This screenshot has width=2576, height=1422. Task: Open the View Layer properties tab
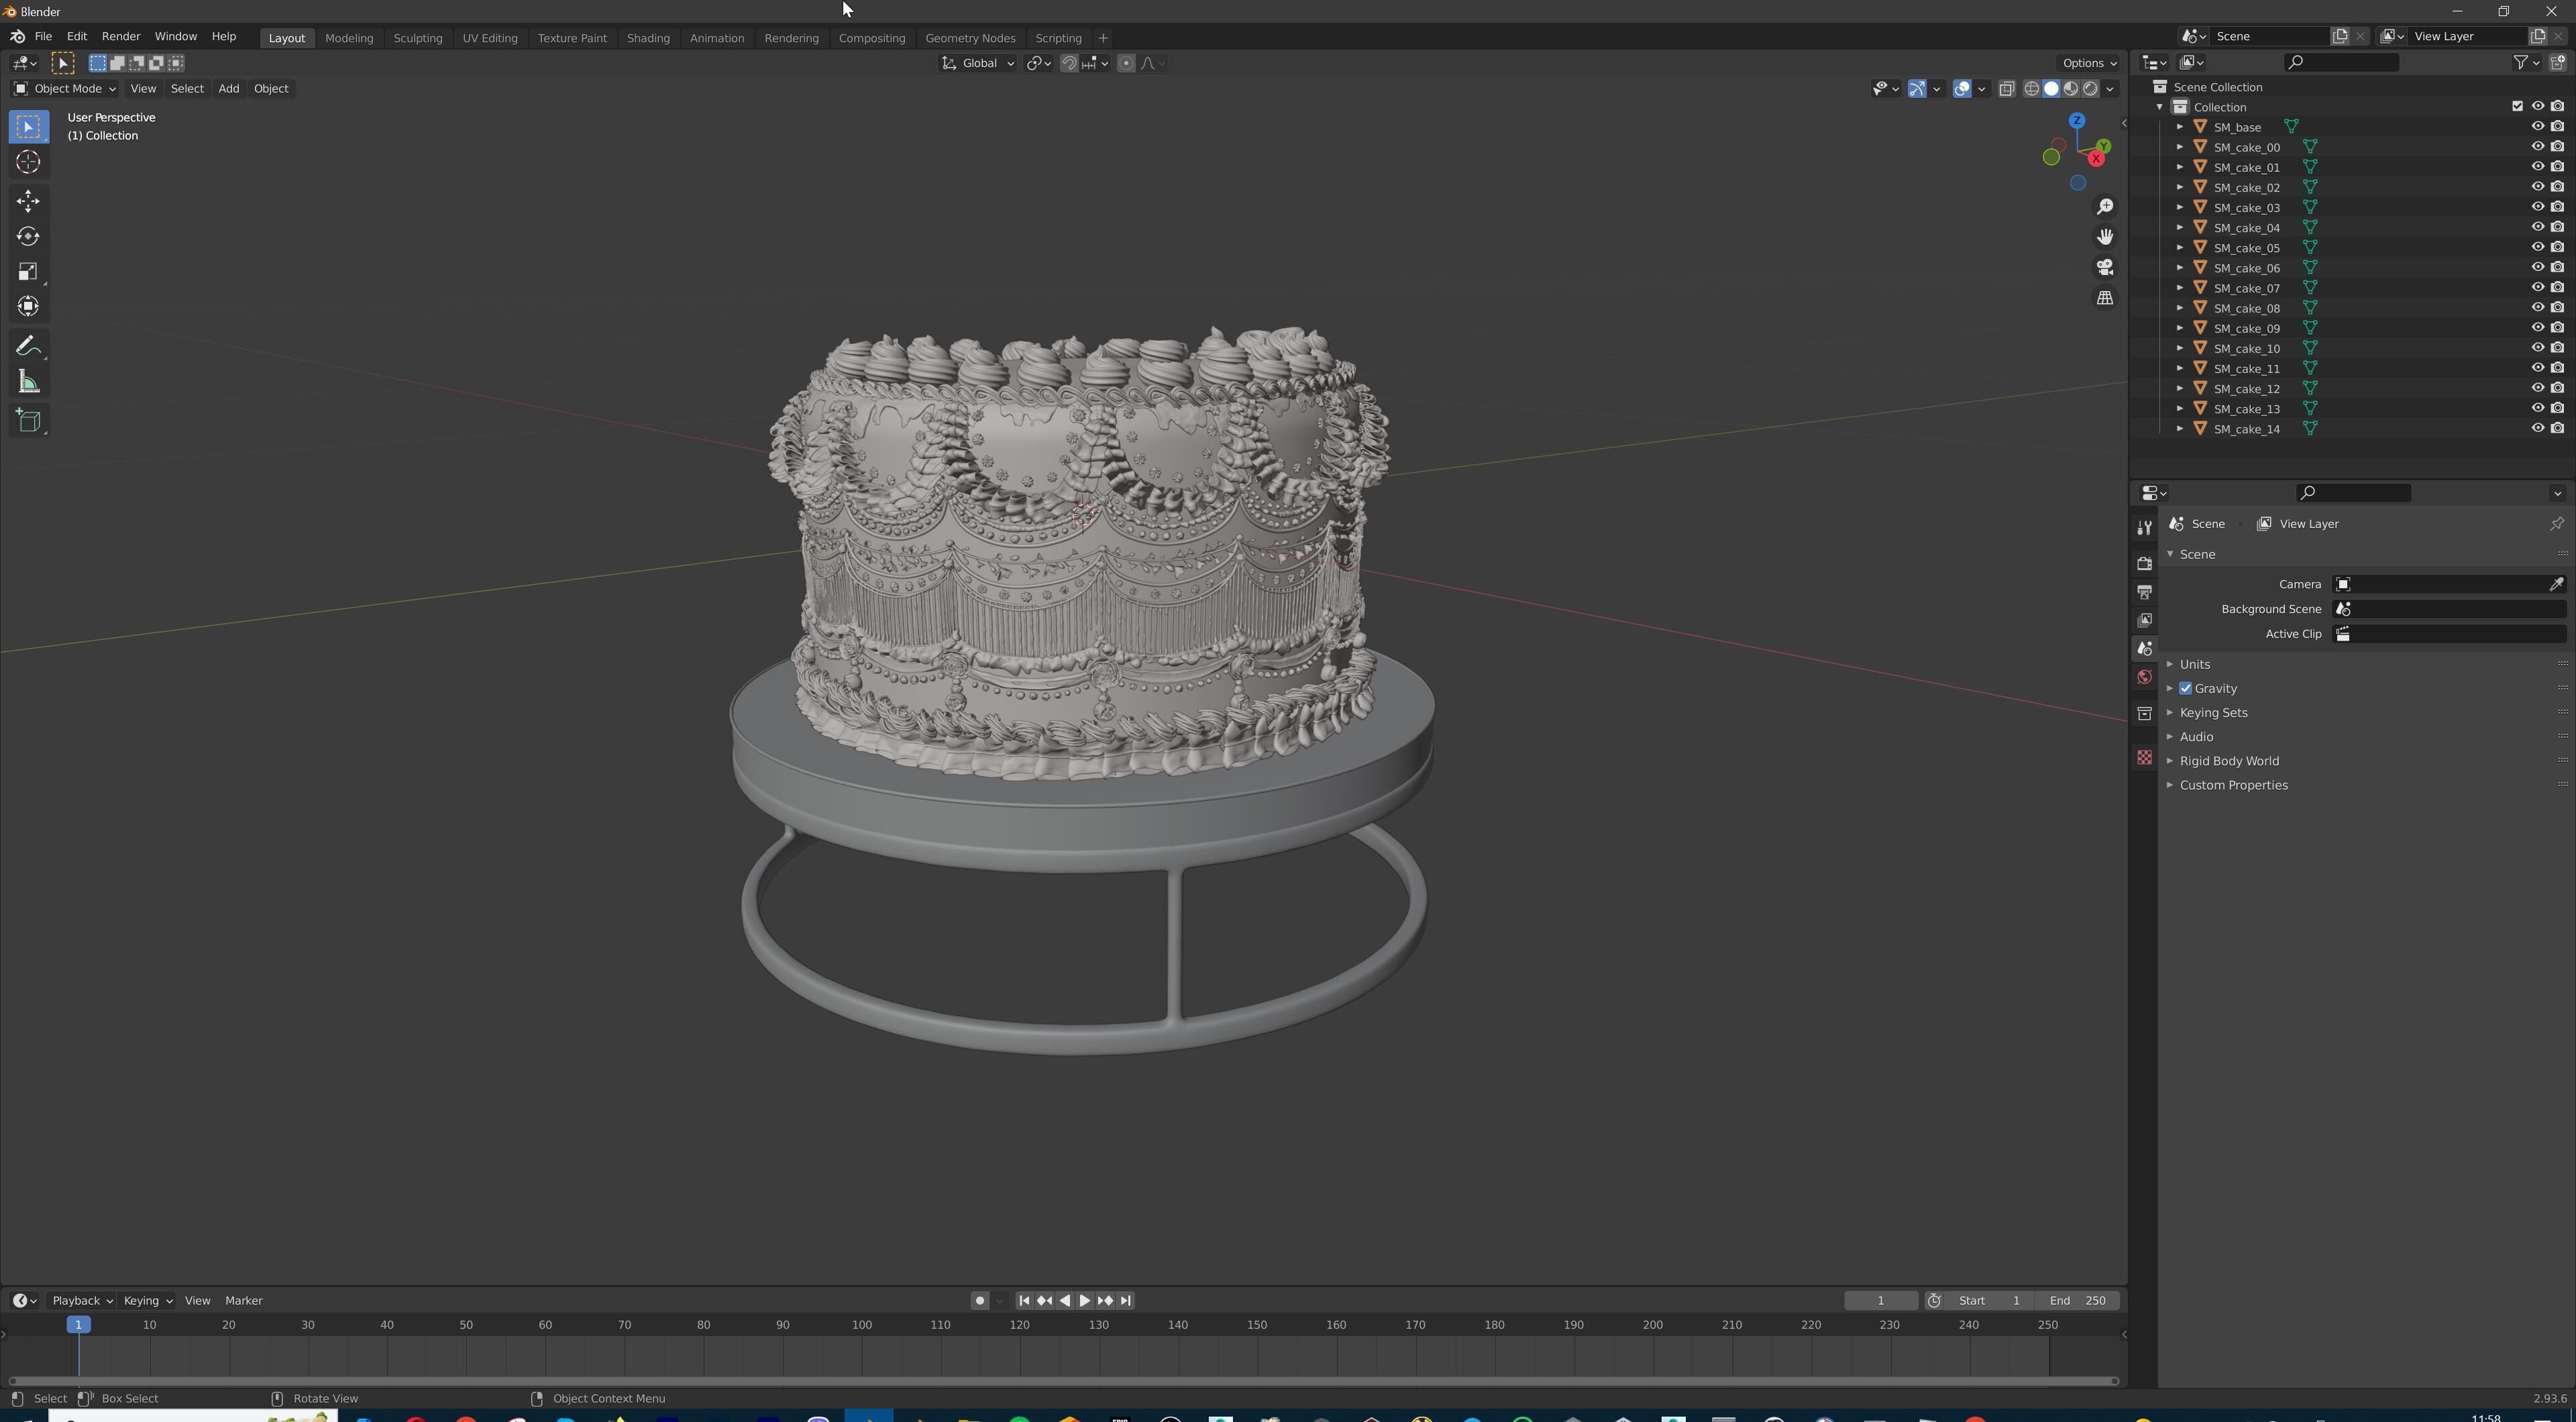tap(2144, 620)
